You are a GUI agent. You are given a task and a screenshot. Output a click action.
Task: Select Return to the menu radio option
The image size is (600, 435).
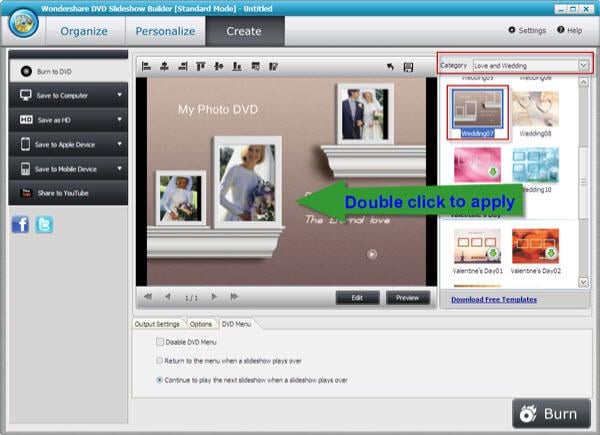[x=160, y=361]
